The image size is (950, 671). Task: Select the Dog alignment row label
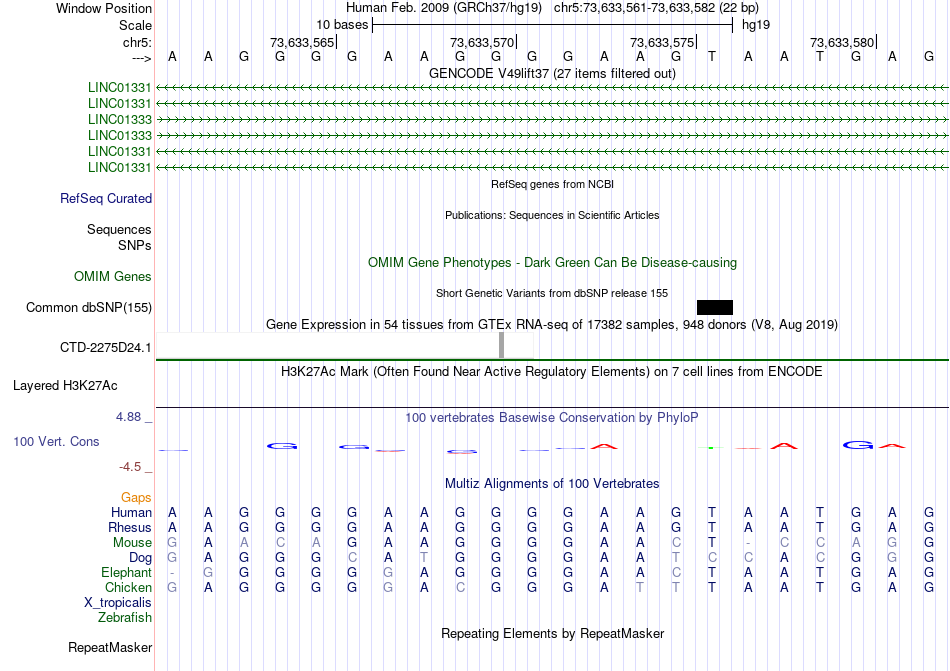(x=140, y=558)
